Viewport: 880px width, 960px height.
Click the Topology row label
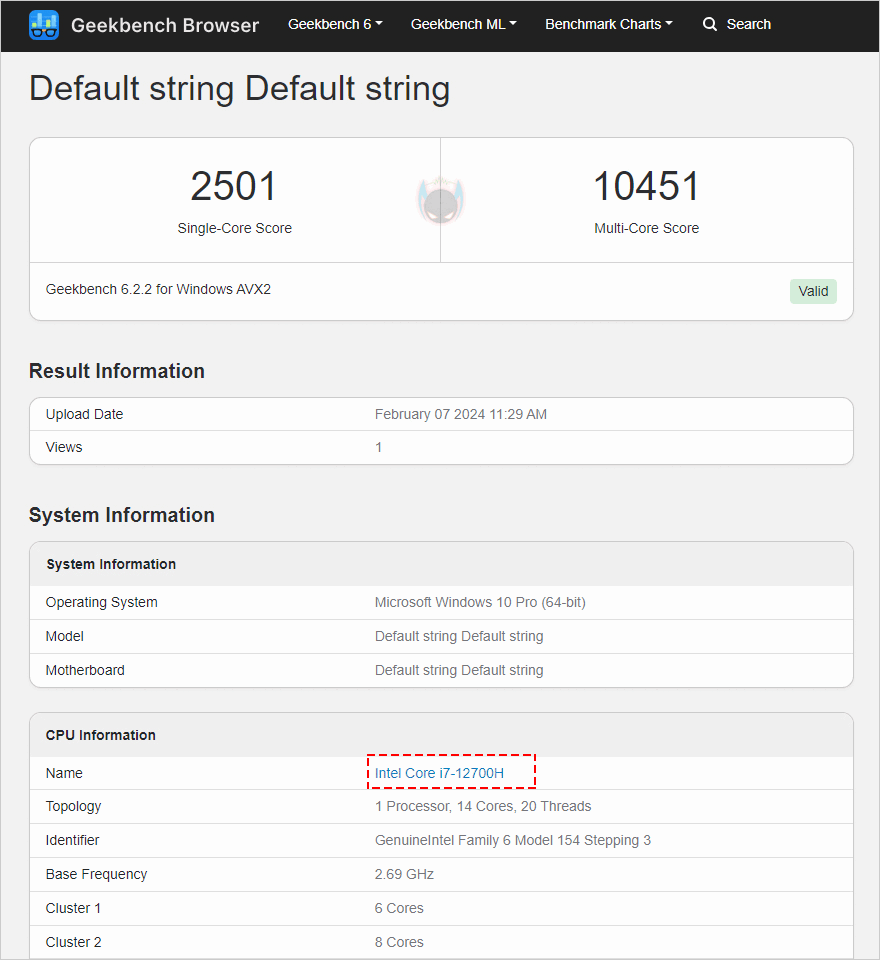73,806
